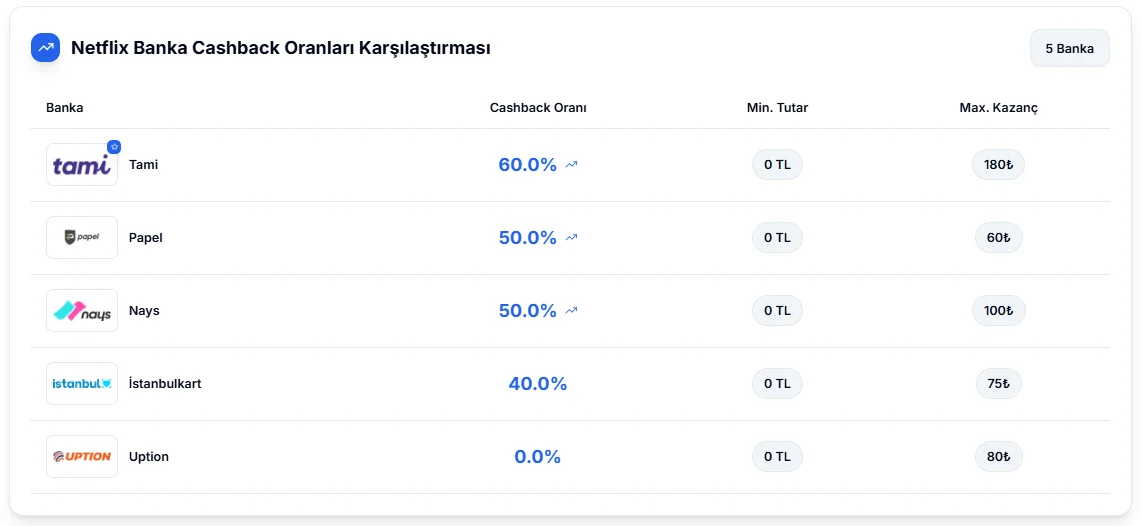This screenshot has height=526, width=1141.
Task: Click the trending chart icon beside the title
Action: tap(46, 47)
